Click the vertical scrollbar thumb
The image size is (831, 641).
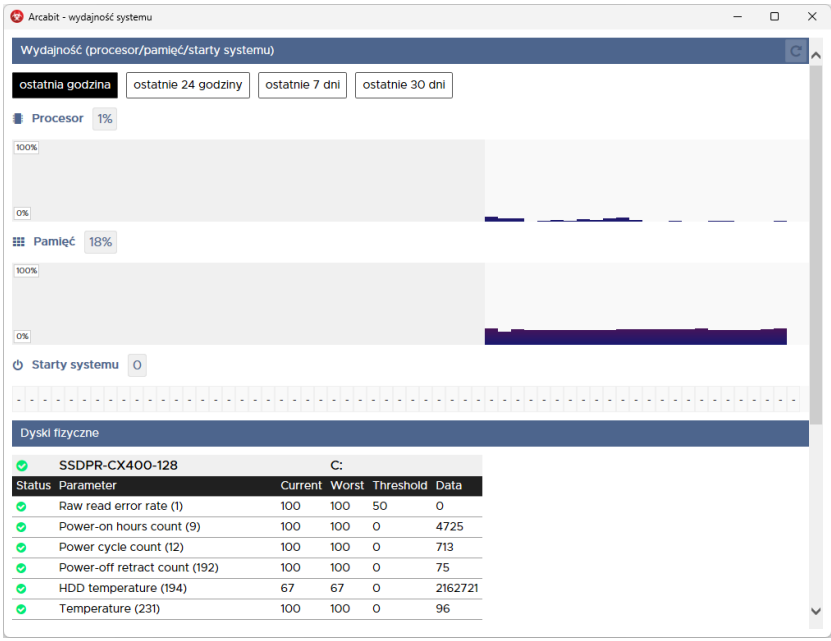coord(816,244)
